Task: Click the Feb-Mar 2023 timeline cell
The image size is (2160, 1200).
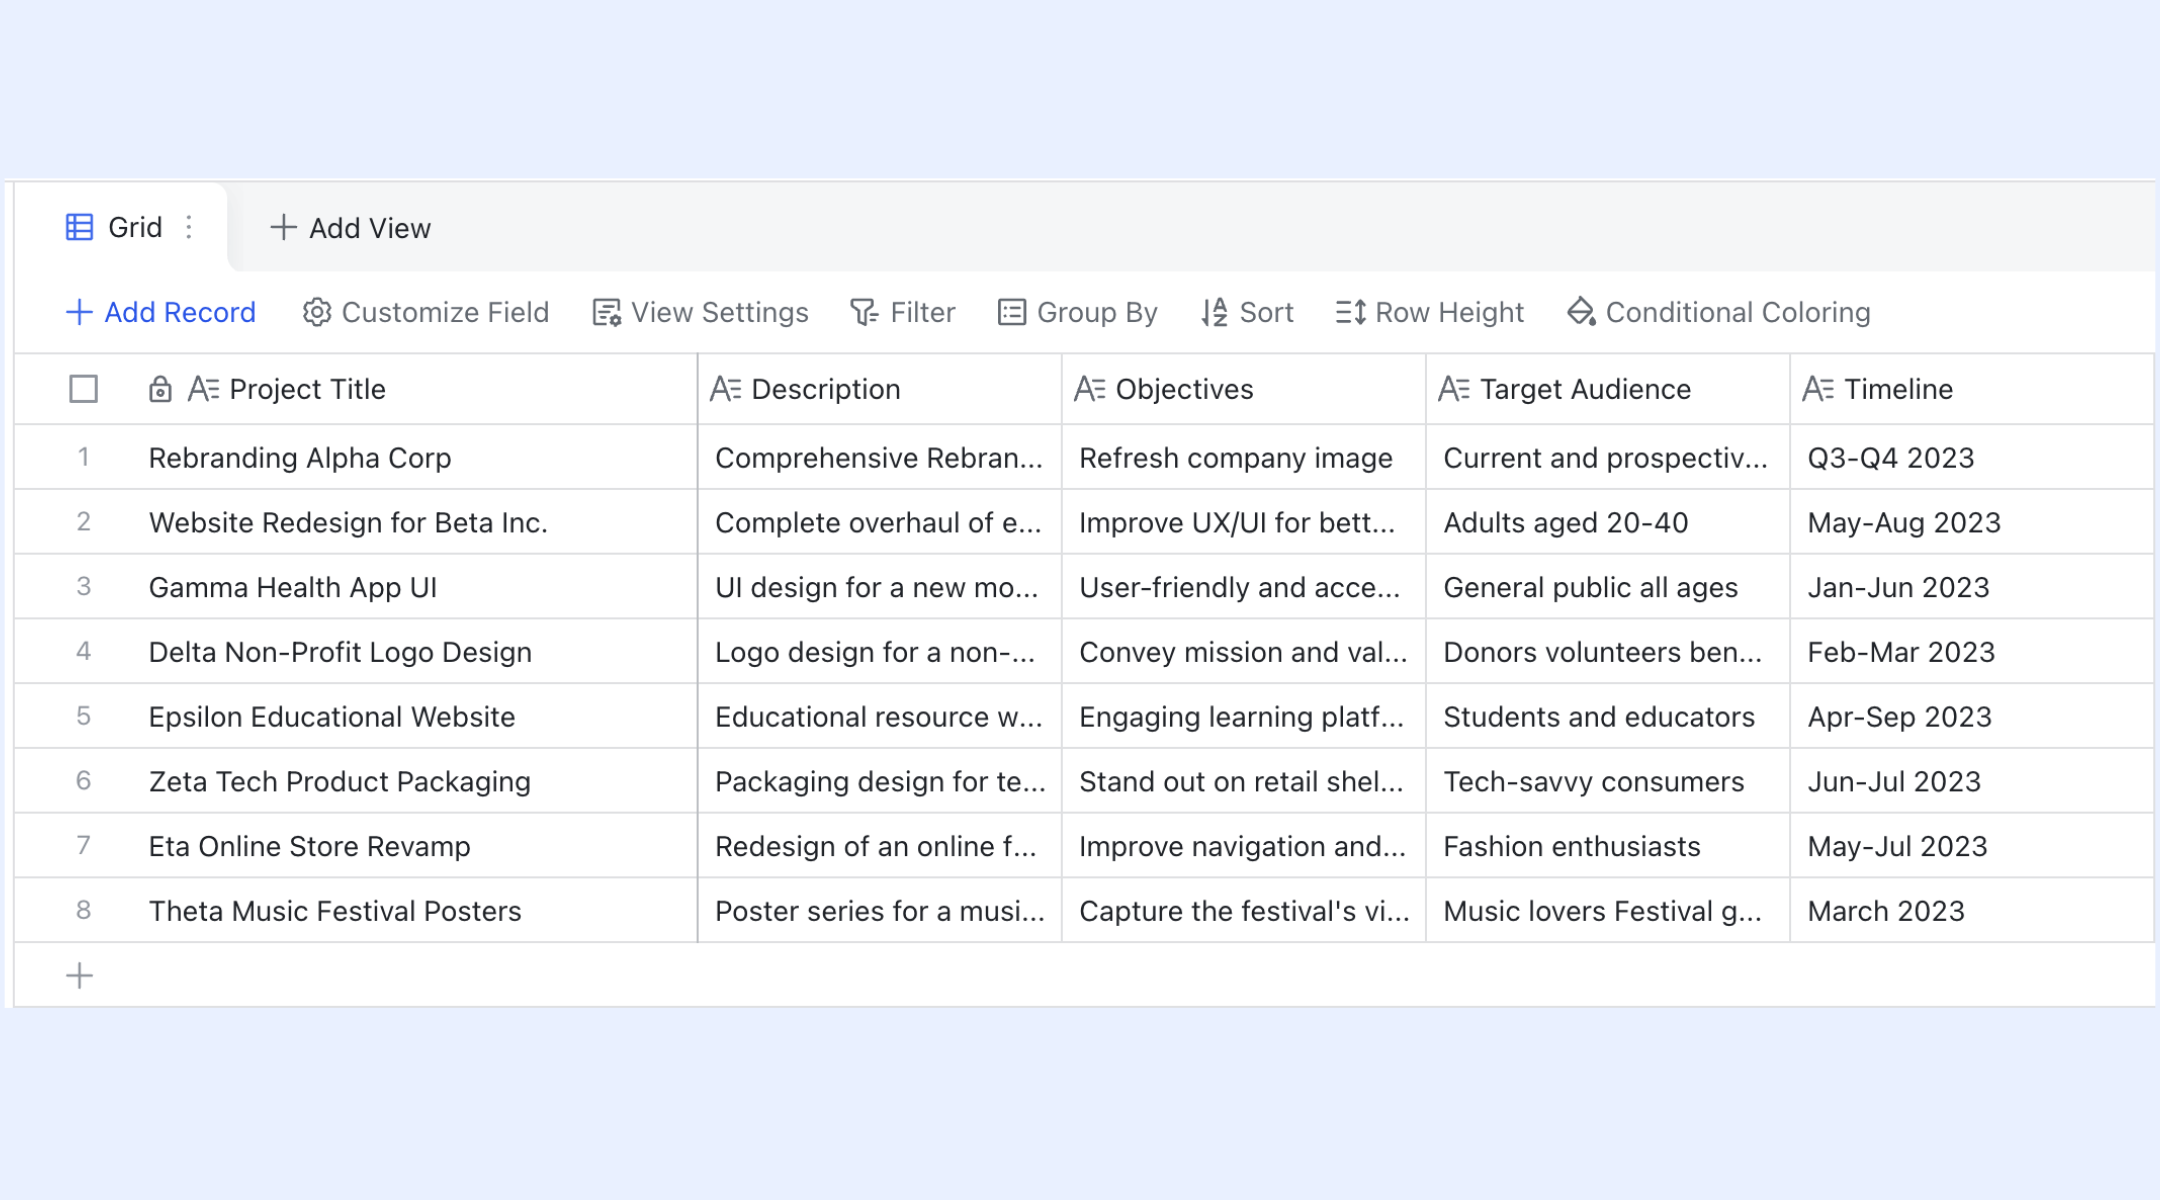Action: (1972, 651)
